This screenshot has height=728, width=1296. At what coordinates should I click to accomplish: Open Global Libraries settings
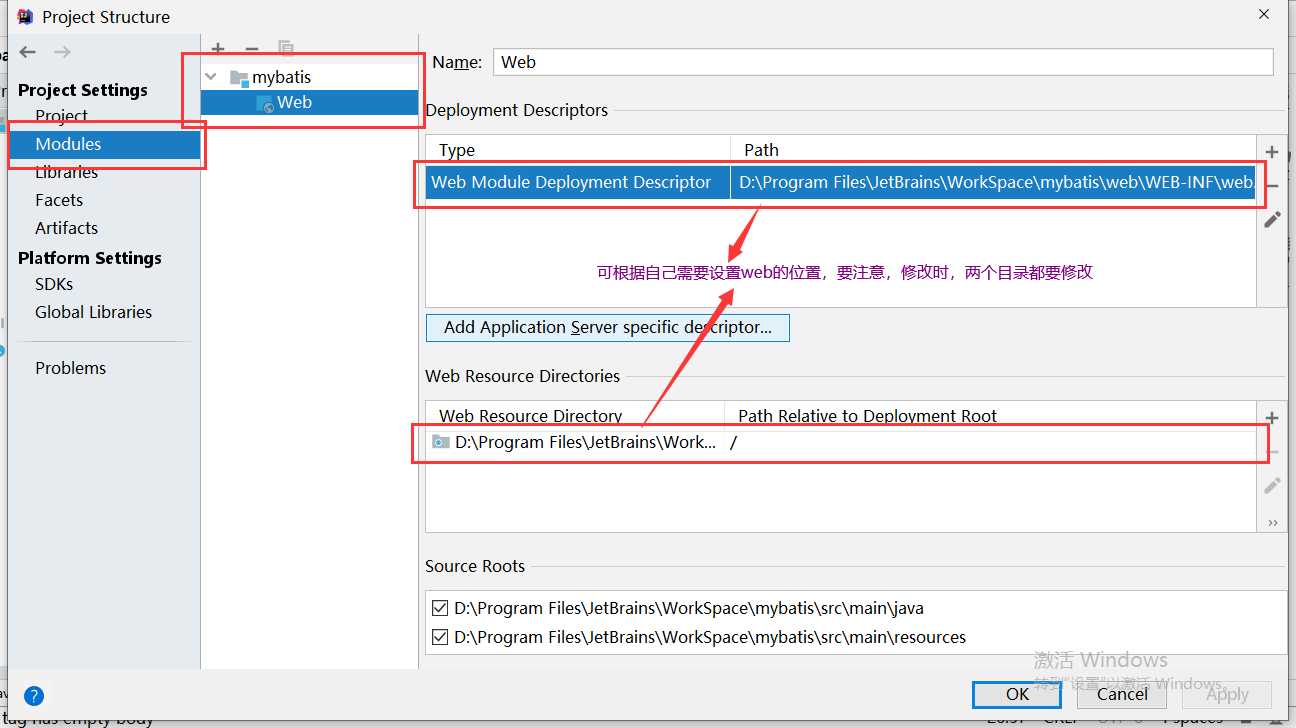pos(93,312)
